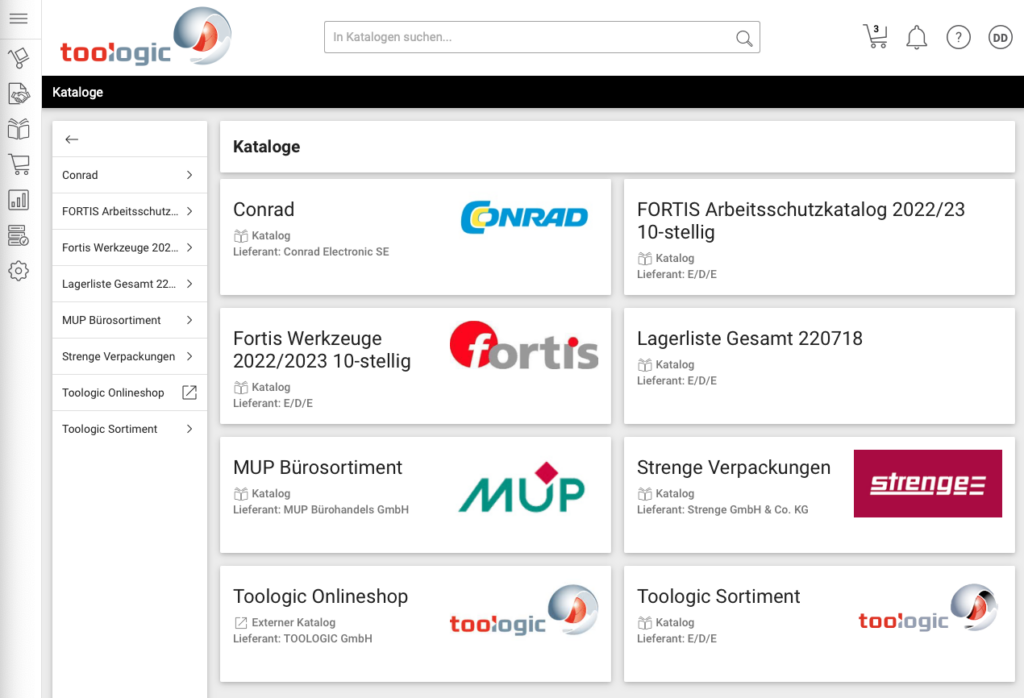Expand Strenge Verpackungen chevron in side list

(x=189, y=356)
